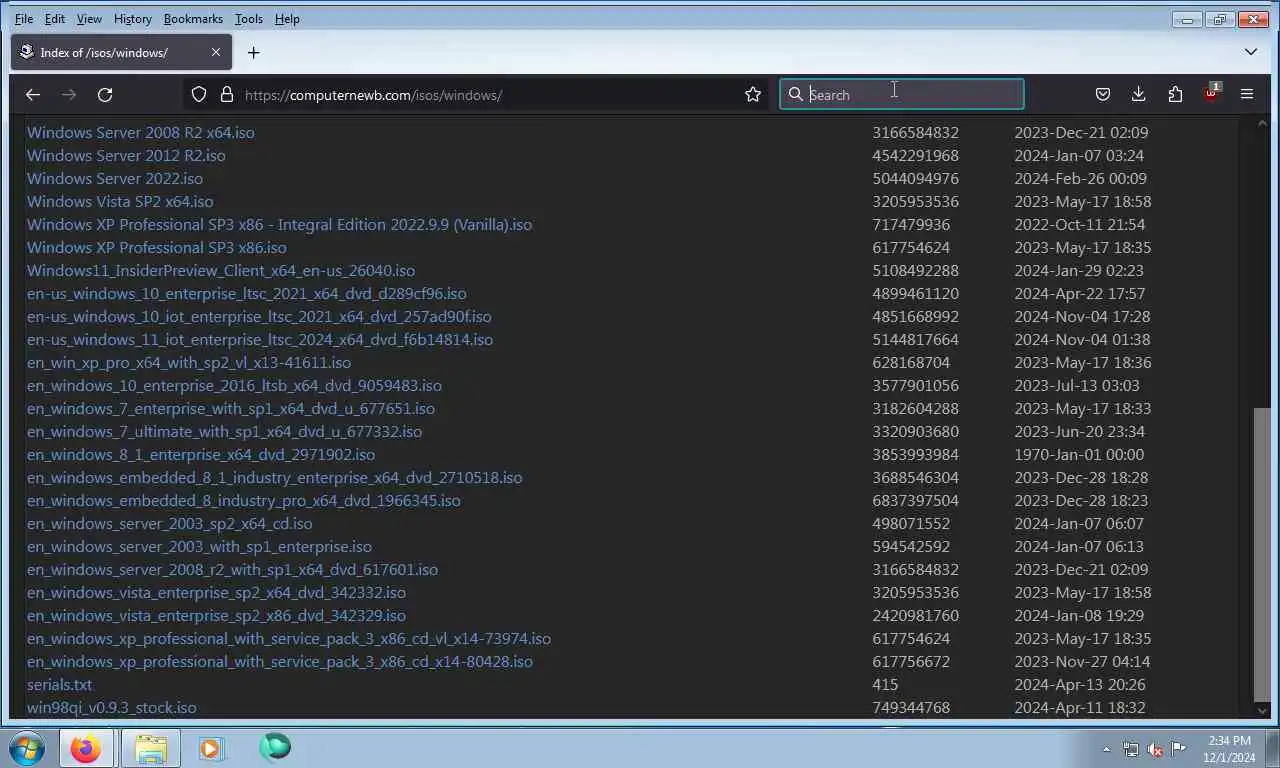
Task: Download en_windows_vista_enterprise_sp2_x64 iso
Action: [216, 592]
